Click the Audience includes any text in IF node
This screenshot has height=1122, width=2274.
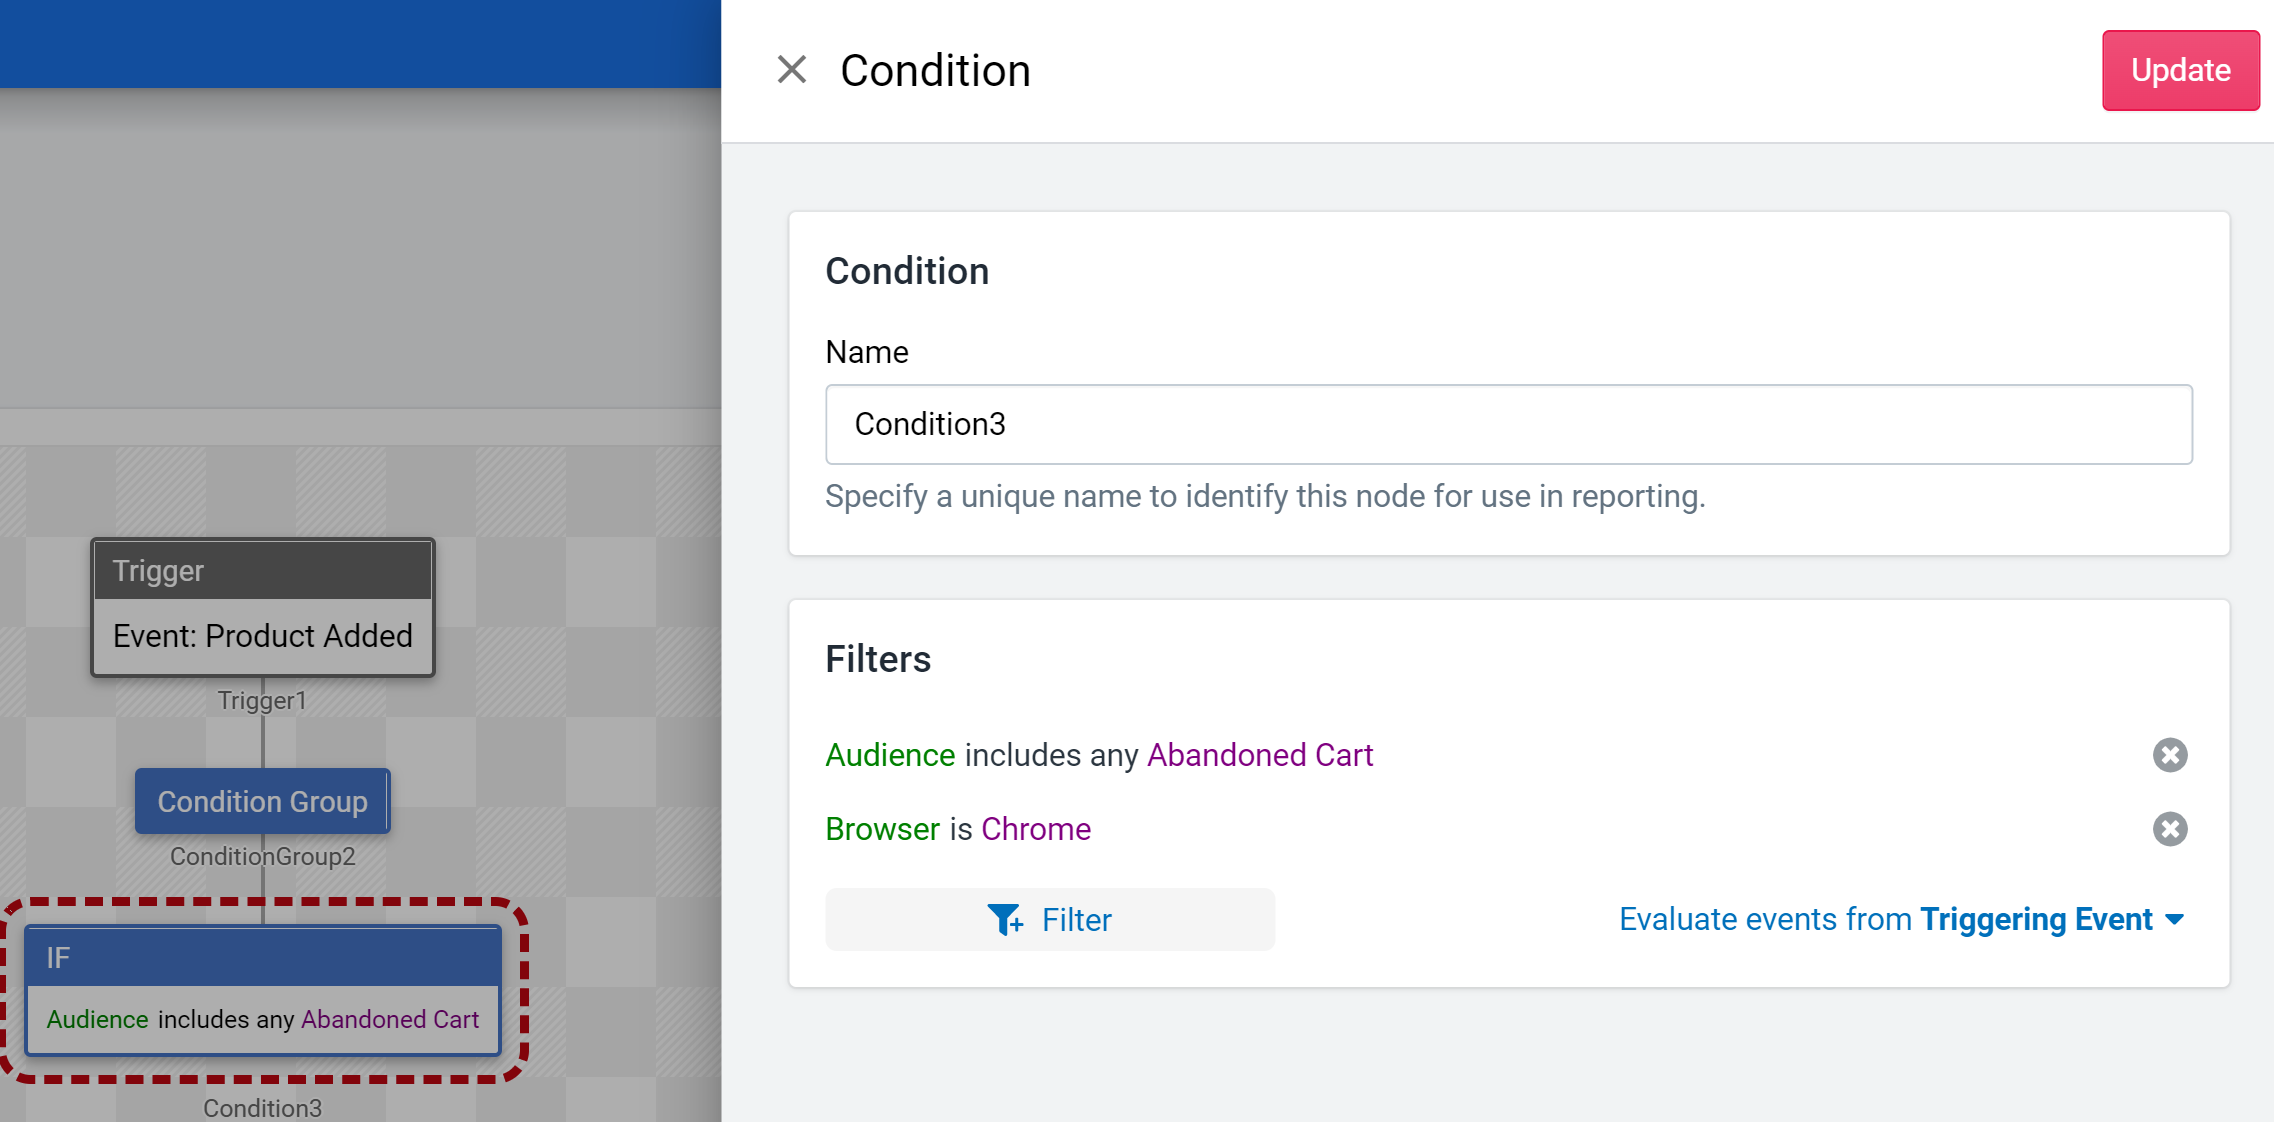click(171, 1019)
